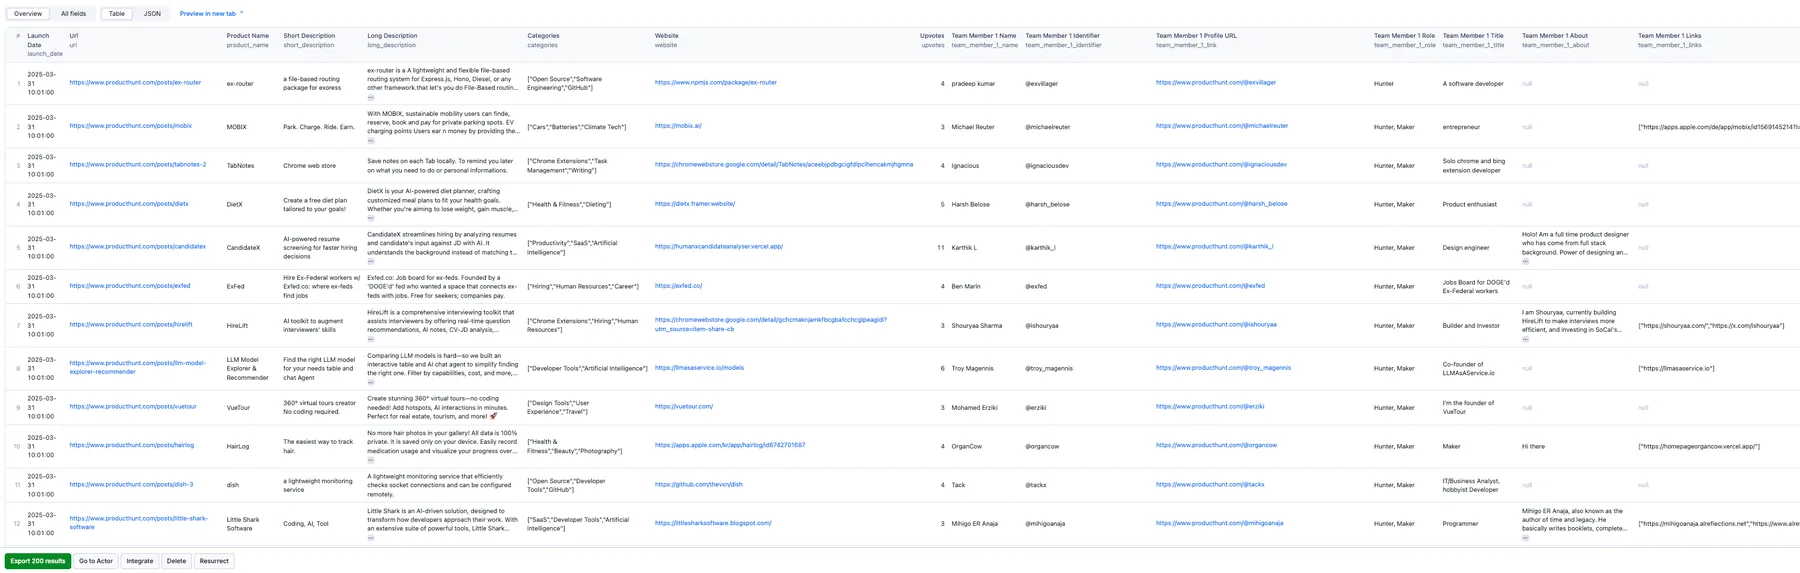The width and height of the screenshot is (1800, 573).
Task: Expand CandidateX long description ellipsis
Action: click(x=371, y=261)
